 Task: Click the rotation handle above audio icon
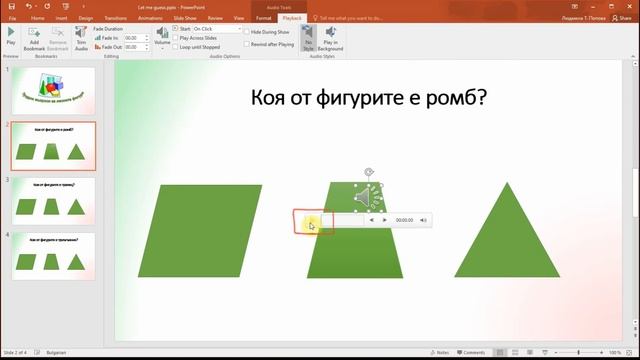[369, 172]
